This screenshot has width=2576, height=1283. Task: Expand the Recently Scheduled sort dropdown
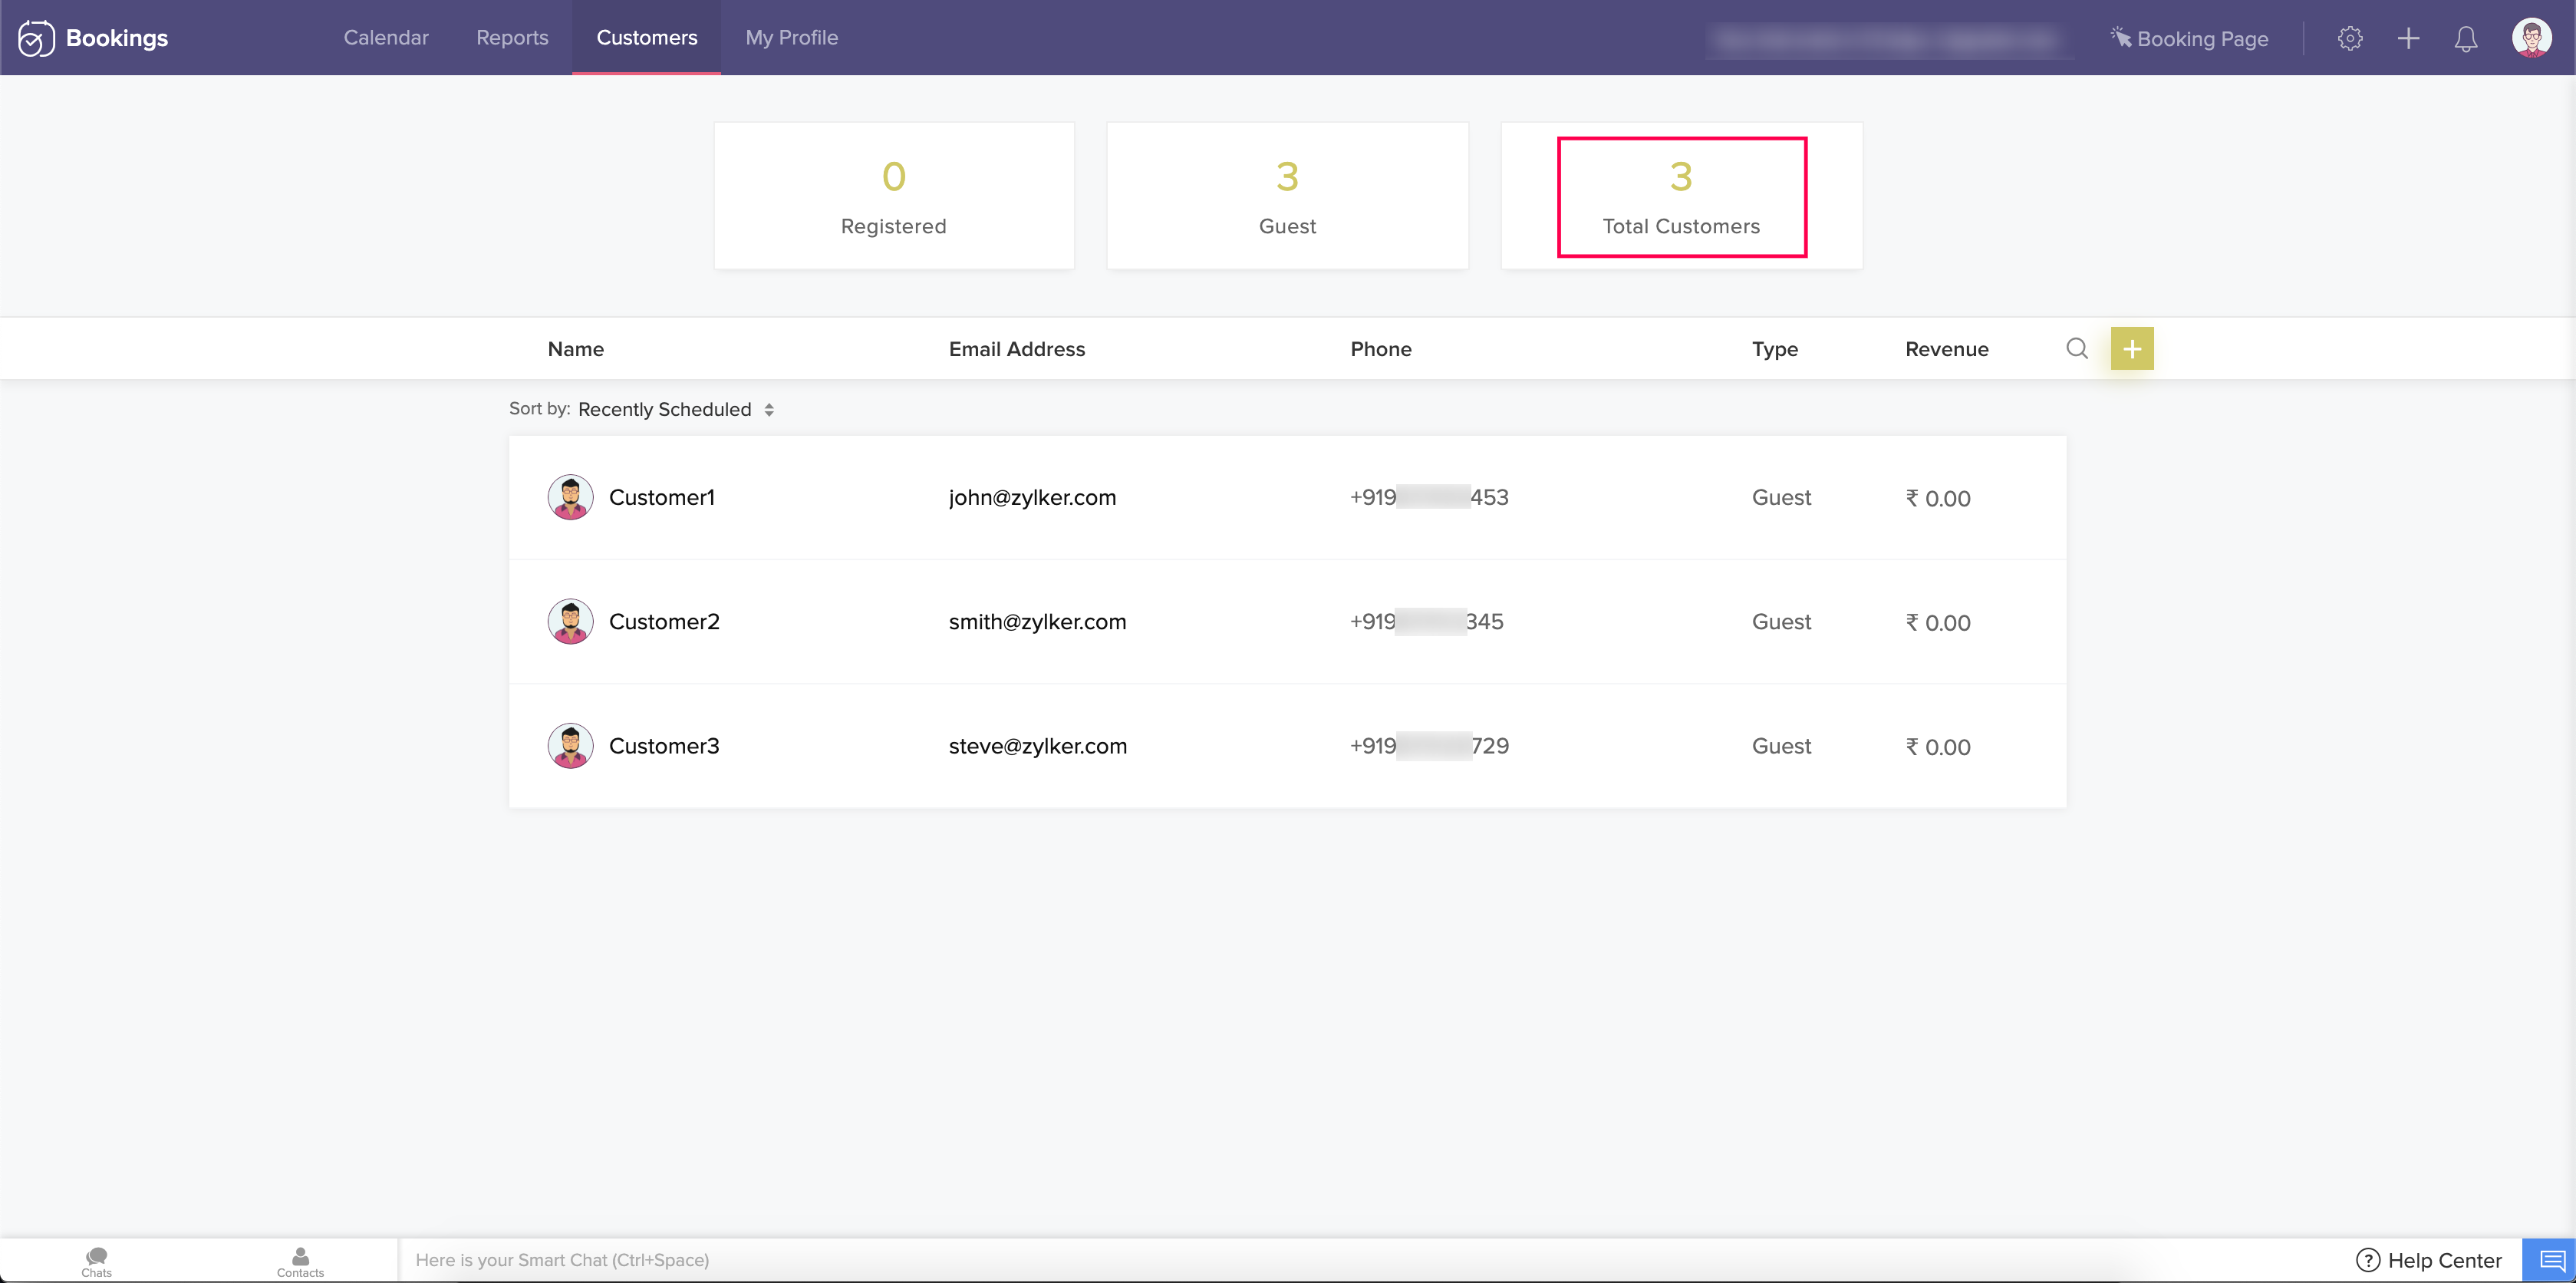(x=676, y=409)
